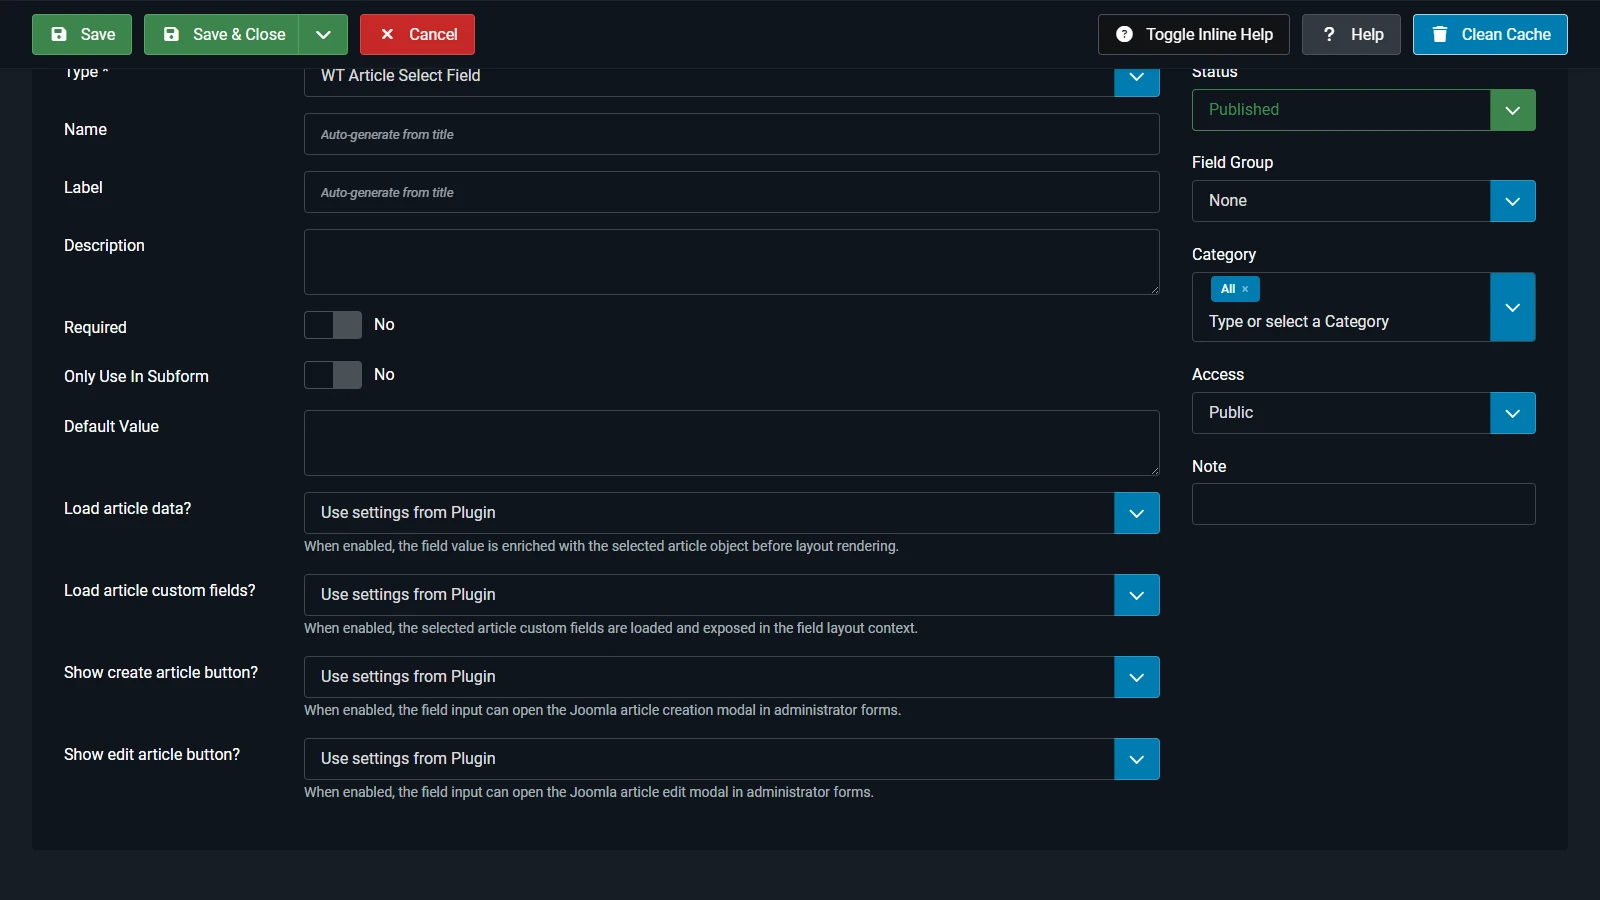1600x900 pixels.
Task: Open the Help page
Action: (x=1351, y=34)
